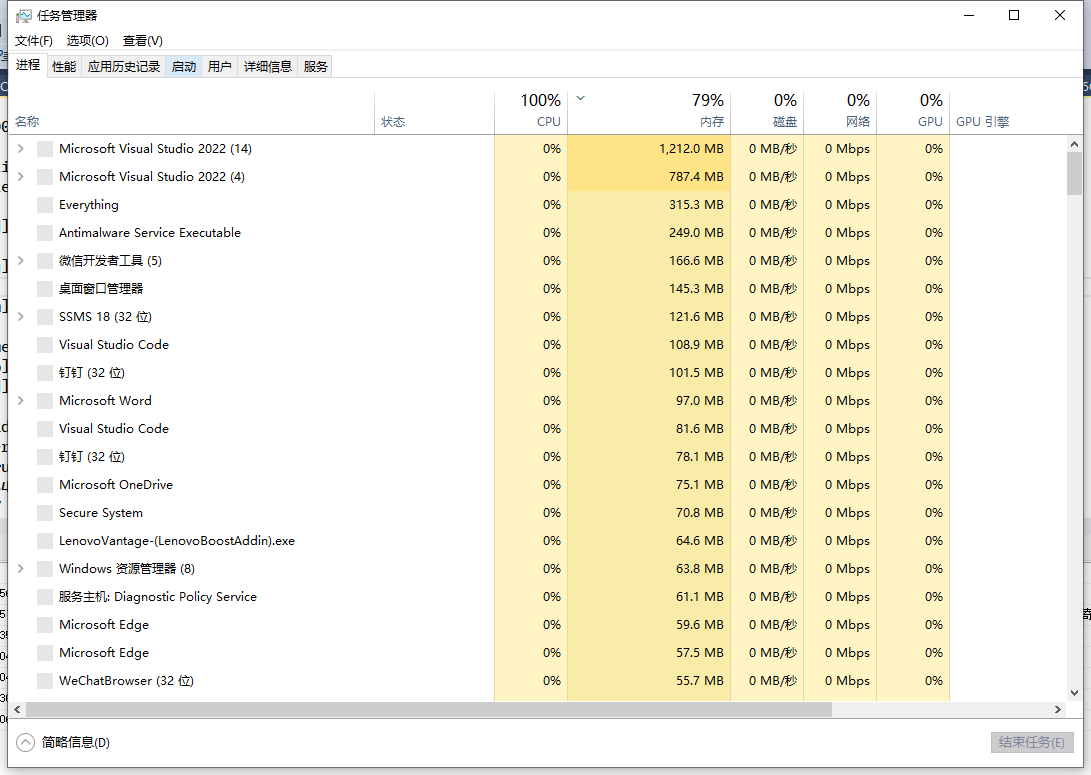Expand Microsoft Visual Studio 2022 (4) group
Screen dimensions: 1091x775
(x=21, y=177)
